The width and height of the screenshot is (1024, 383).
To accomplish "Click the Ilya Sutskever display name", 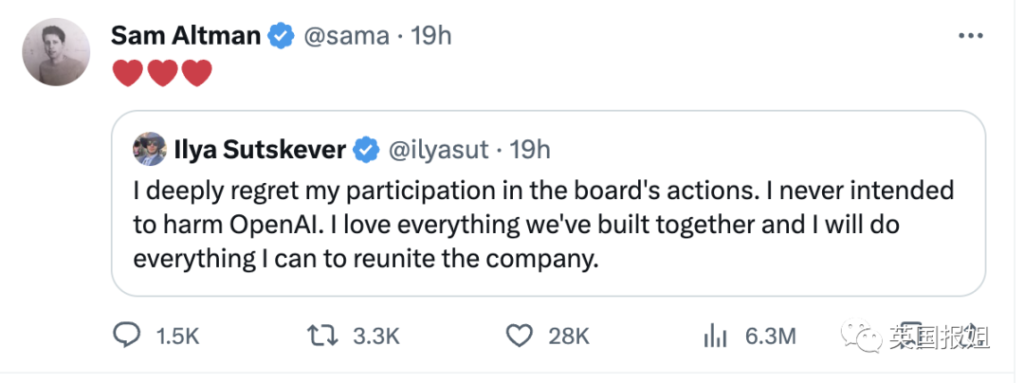I will (x=260, y=151).
